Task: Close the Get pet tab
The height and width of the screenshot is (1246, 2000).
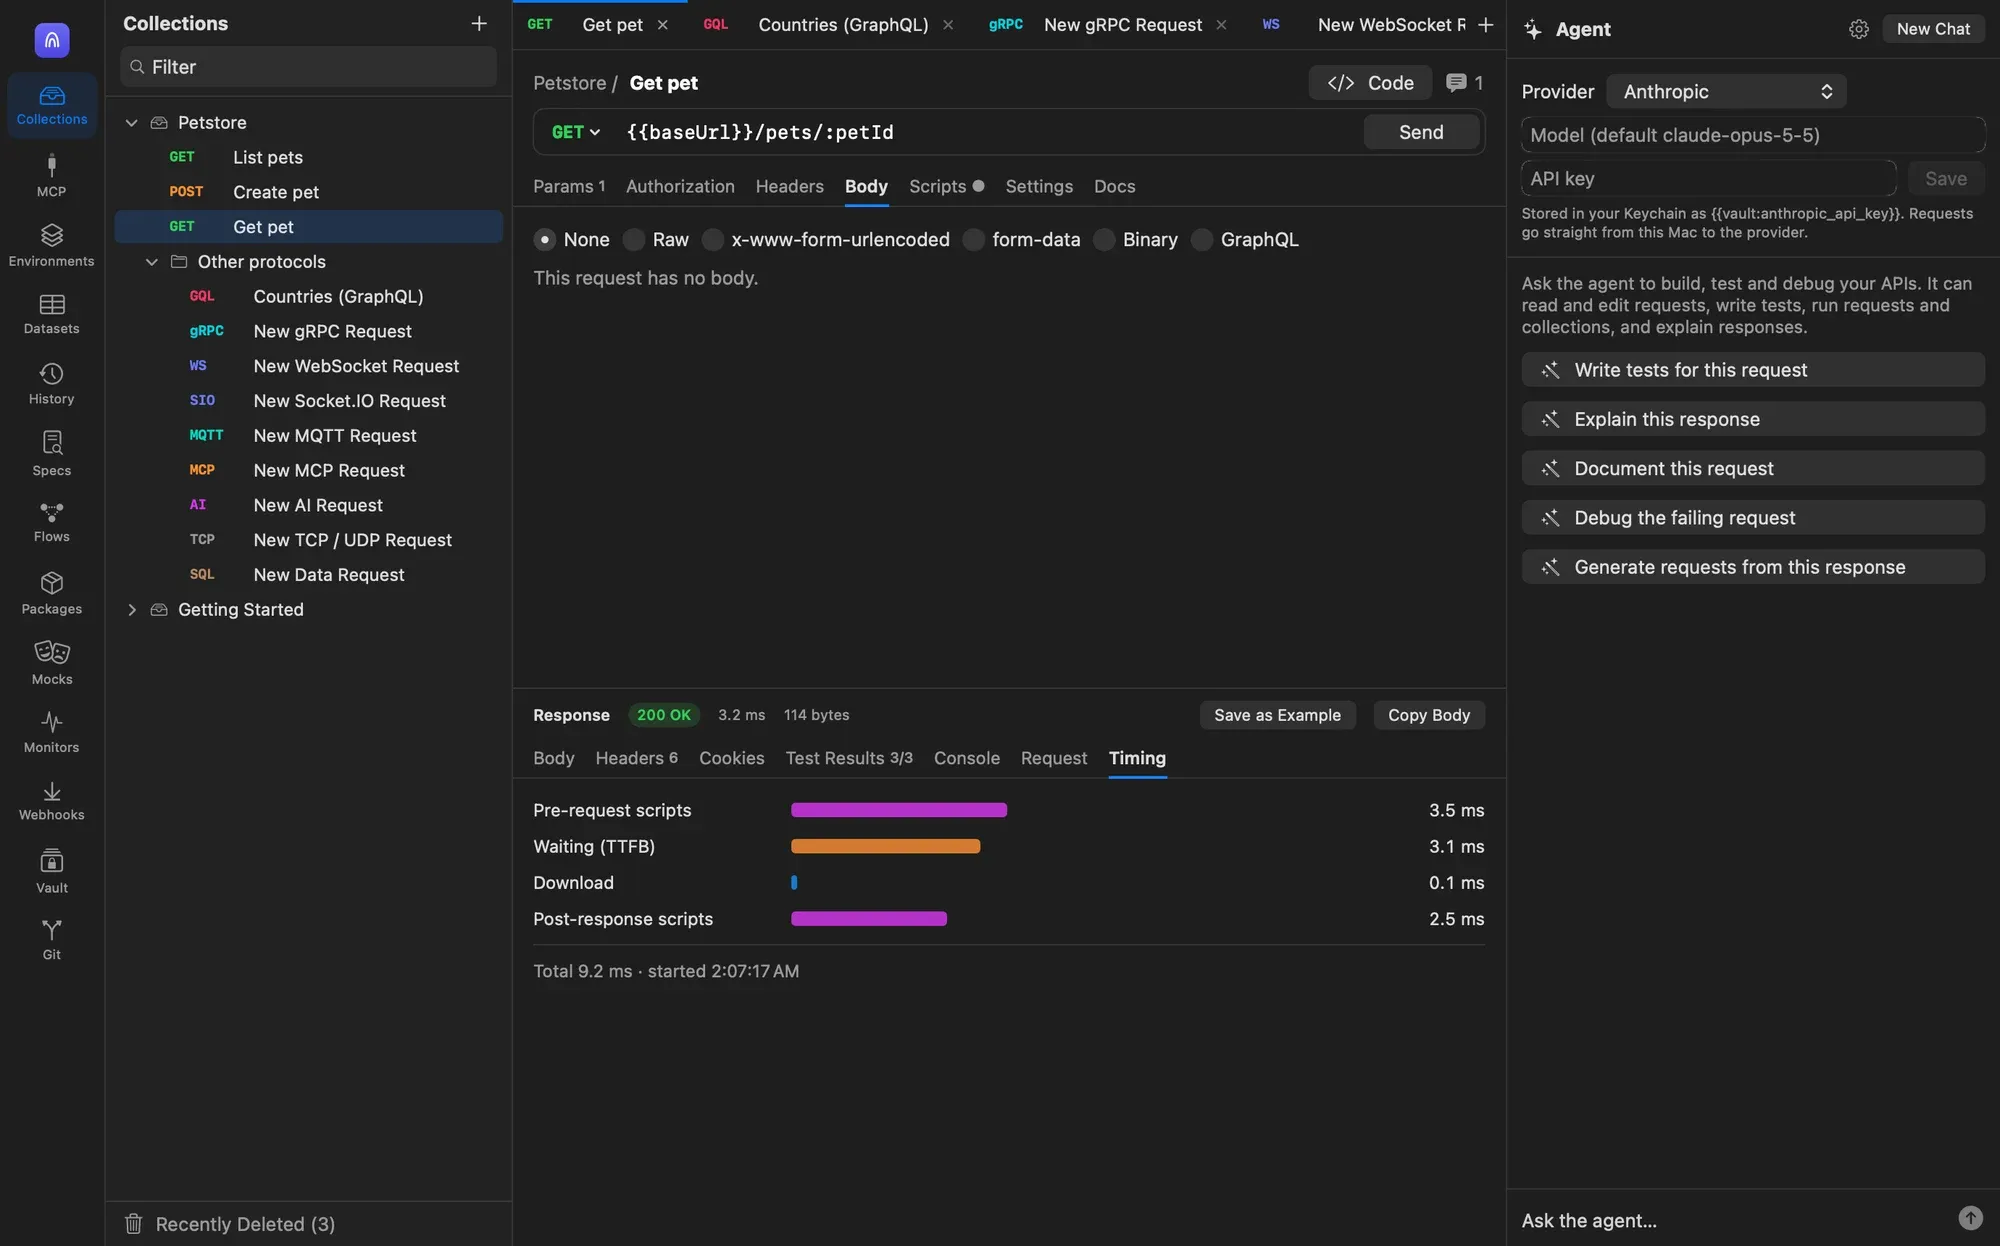Action: click(662, 25)
